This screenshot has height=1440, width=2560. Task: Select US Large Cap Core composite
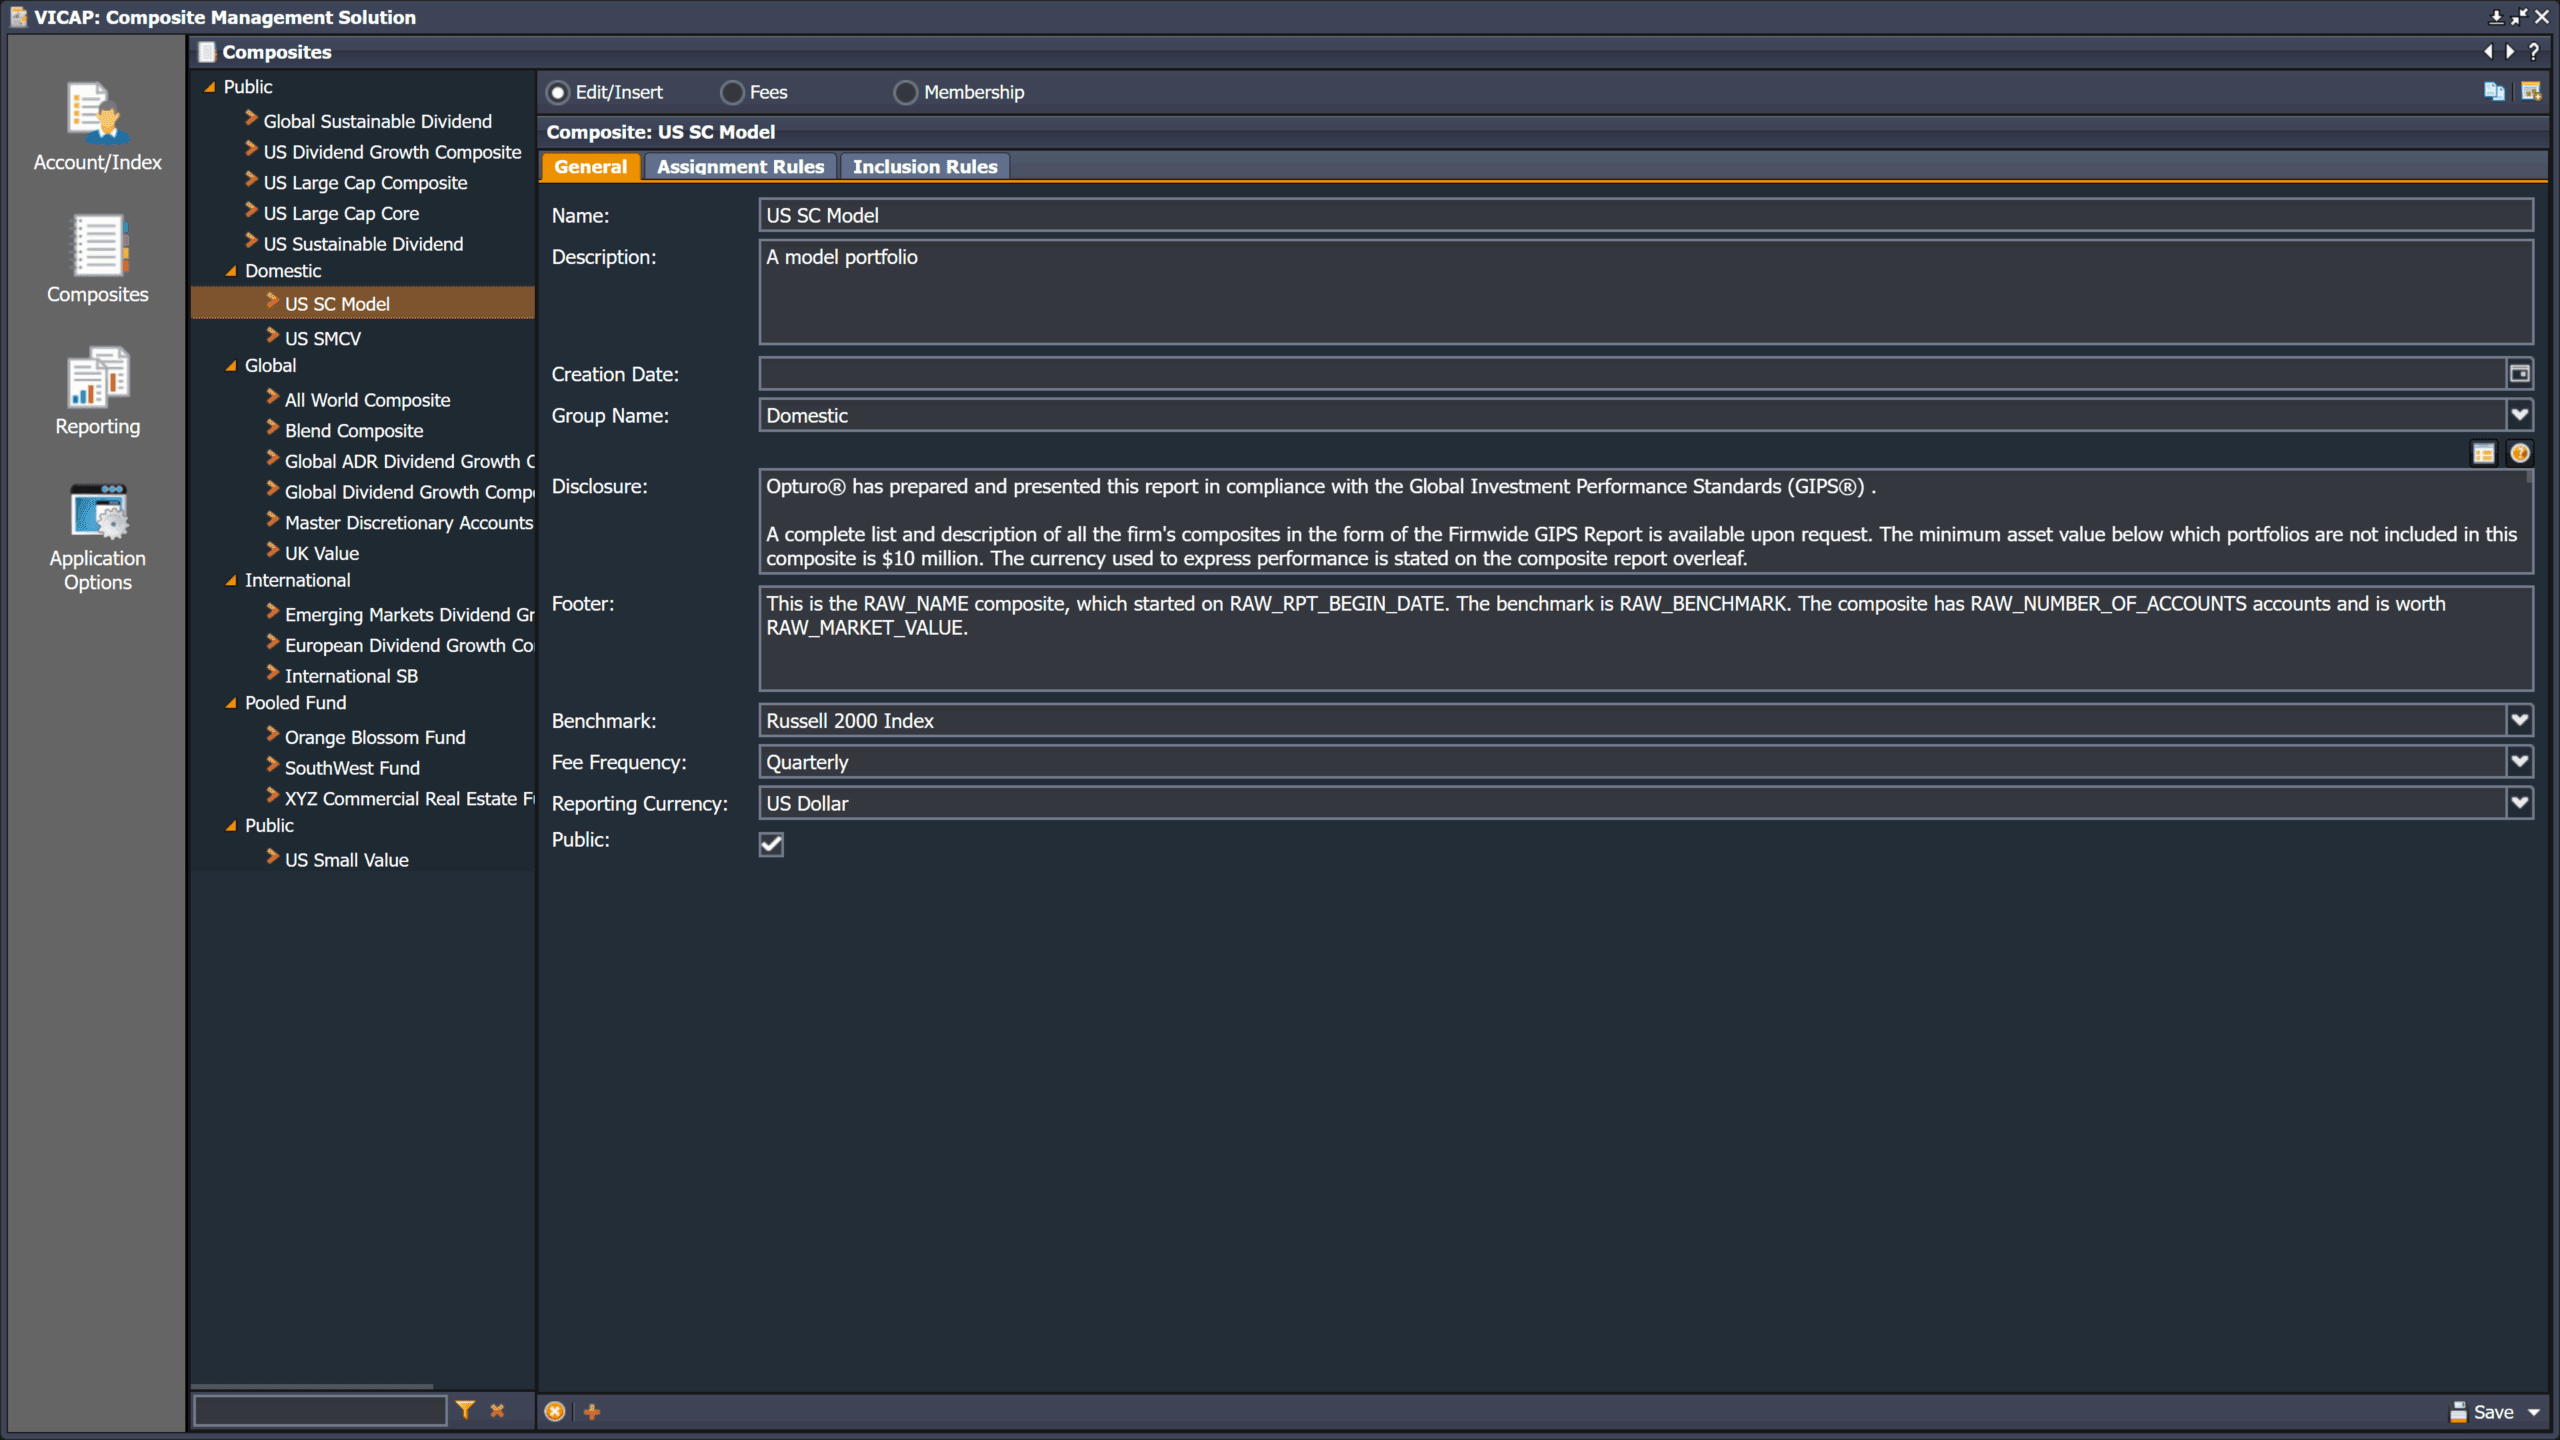[341, 213]
